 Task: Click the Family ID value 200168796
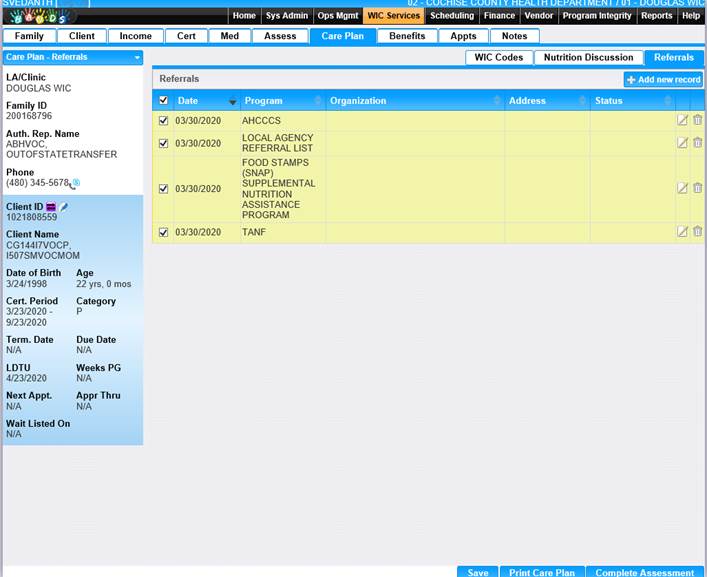29,116
